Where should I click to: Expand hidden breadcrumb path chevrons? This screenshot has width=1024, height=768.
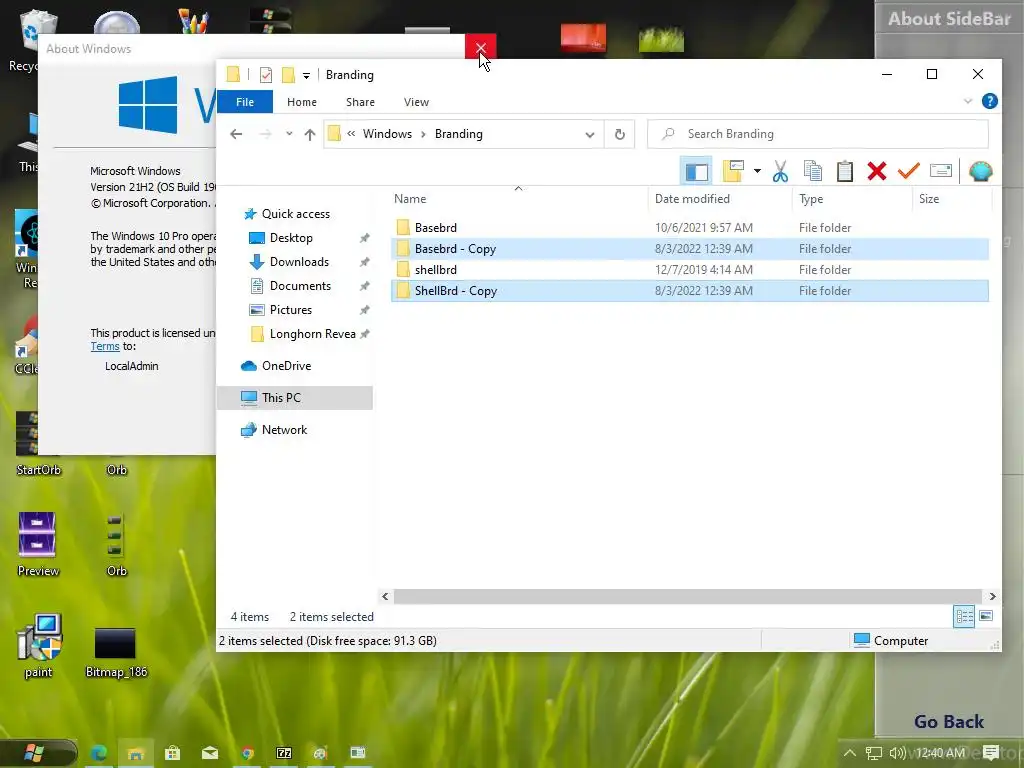351,134
